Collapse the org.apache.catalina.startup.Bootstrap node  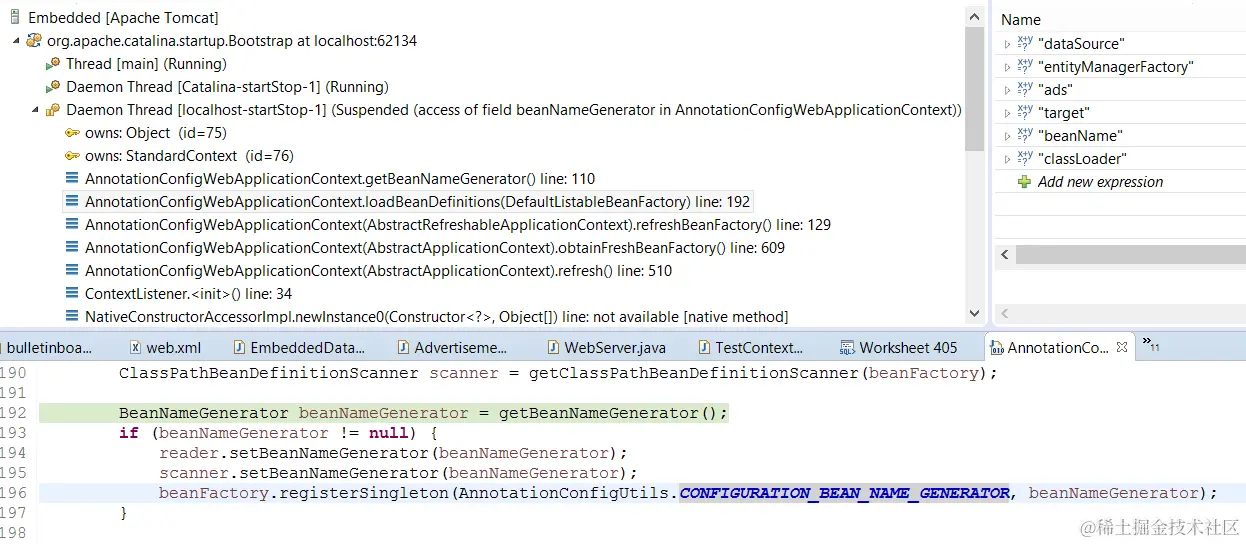pyautogui.click(x=16, y=41)
